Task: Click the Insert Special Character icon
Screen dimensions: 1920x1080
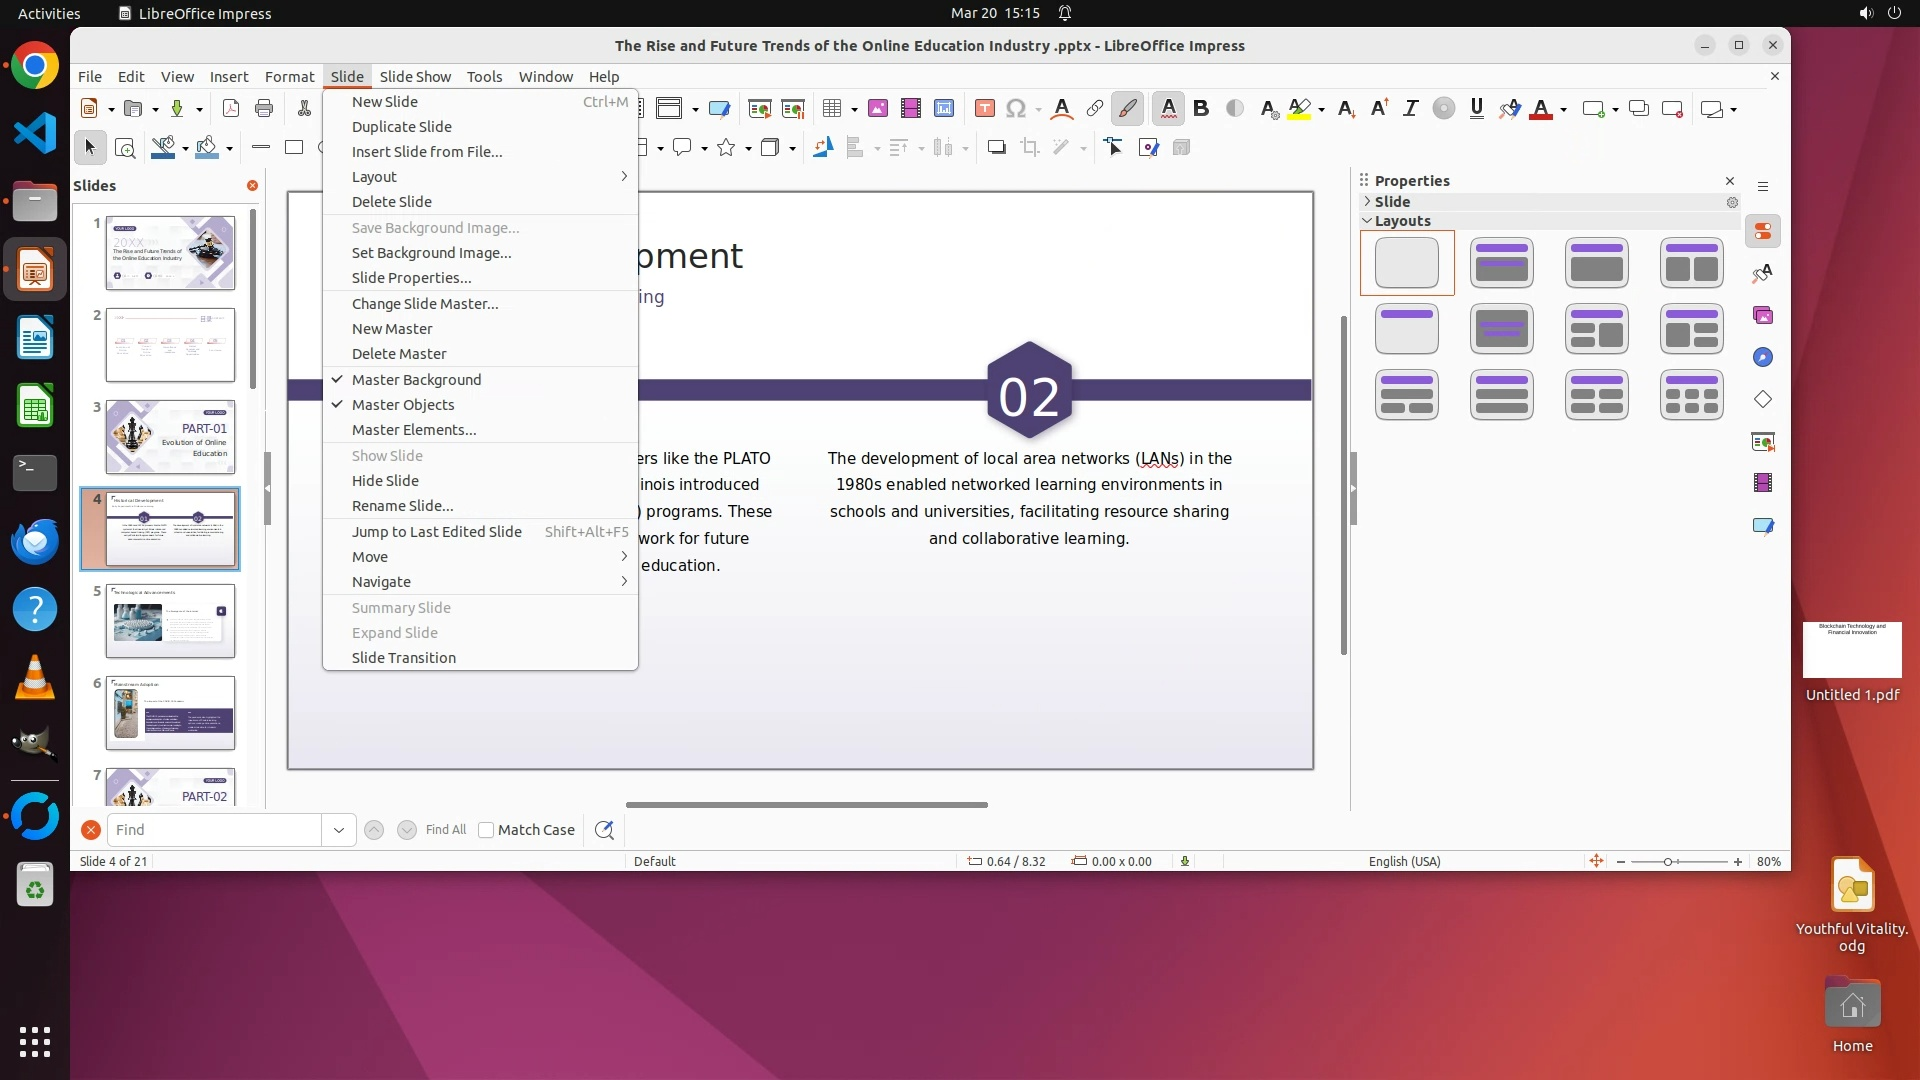Action: click(x=1016, y=109)
